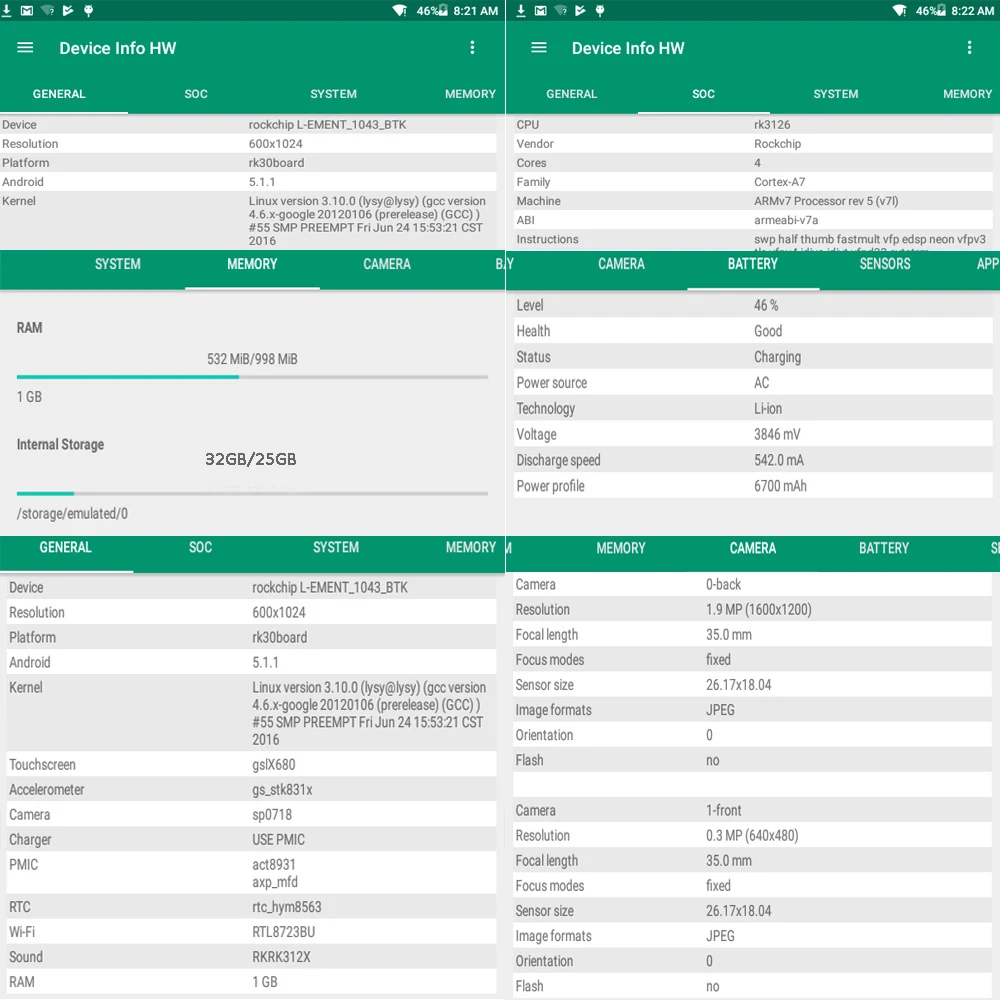
Task: Tap the Resolution row showing 0.3 MP (640x480)
Action: pos(753,835)
